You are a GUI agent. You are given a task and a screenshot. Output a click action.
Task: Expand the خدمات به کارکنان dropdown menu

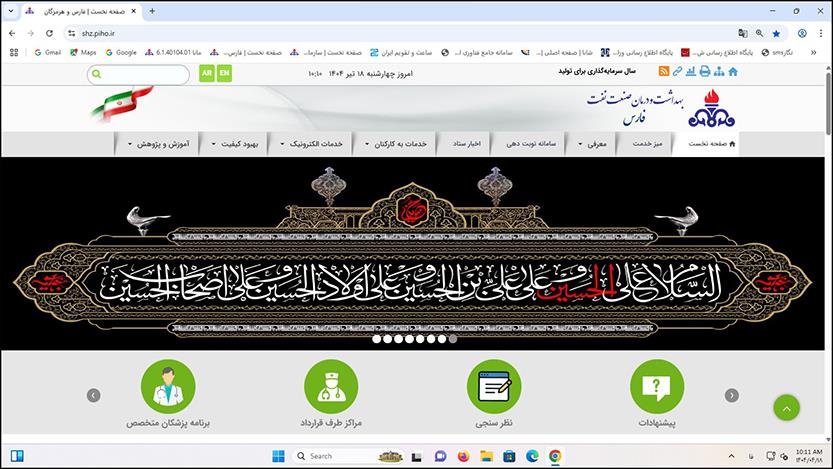395,144
